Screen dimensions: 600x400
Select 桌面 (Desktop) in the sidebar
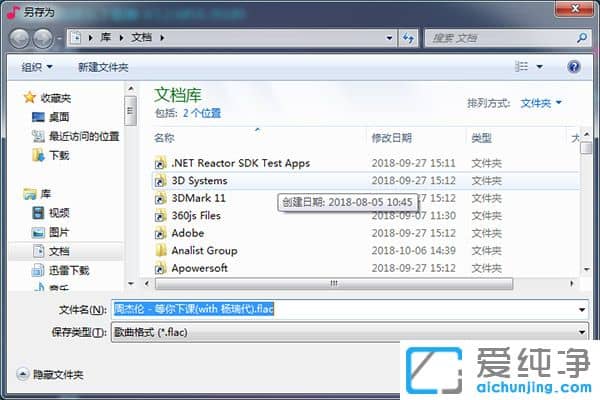[x=59, y=117]
